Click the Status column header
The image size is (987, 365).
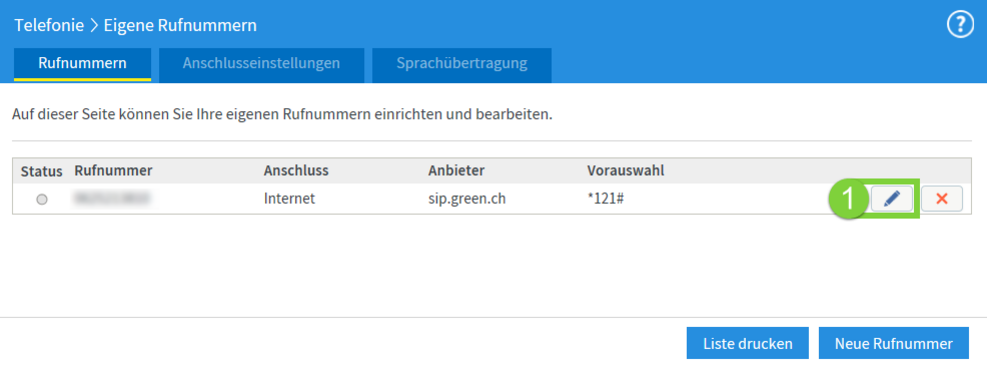[x=42, y=171]
